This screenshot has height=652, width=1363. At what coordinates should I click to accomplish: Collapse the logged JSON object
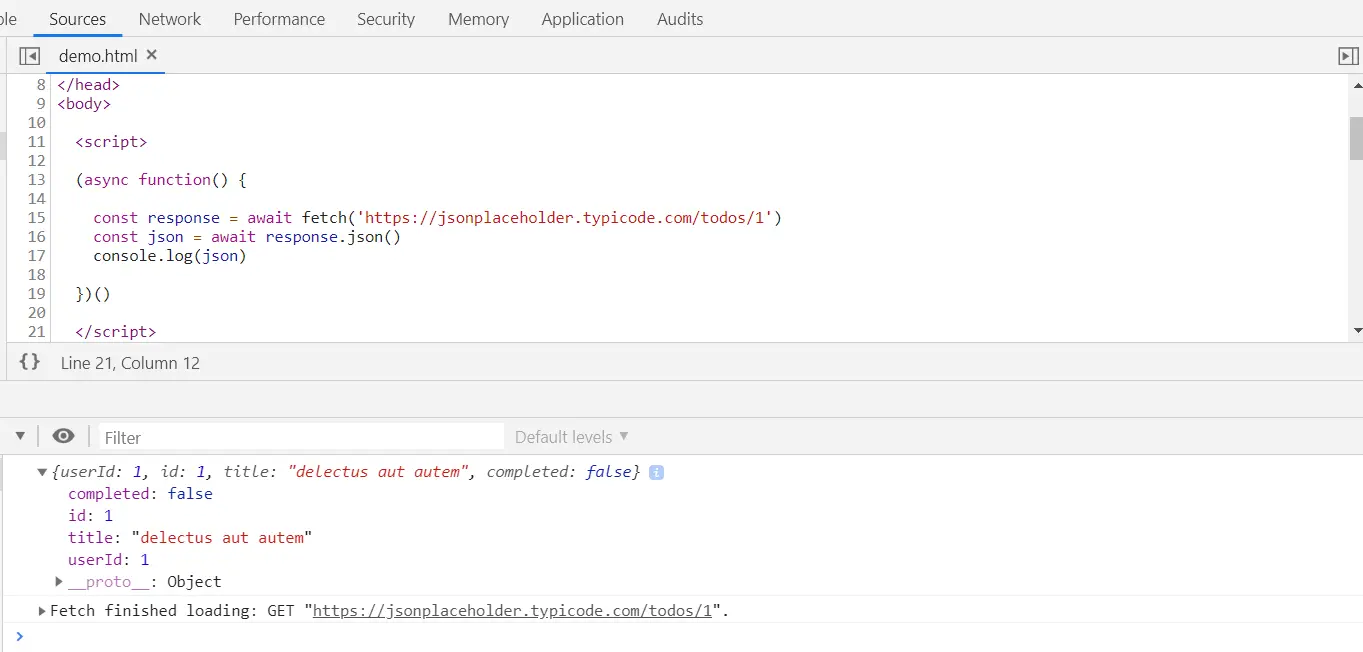42,472
